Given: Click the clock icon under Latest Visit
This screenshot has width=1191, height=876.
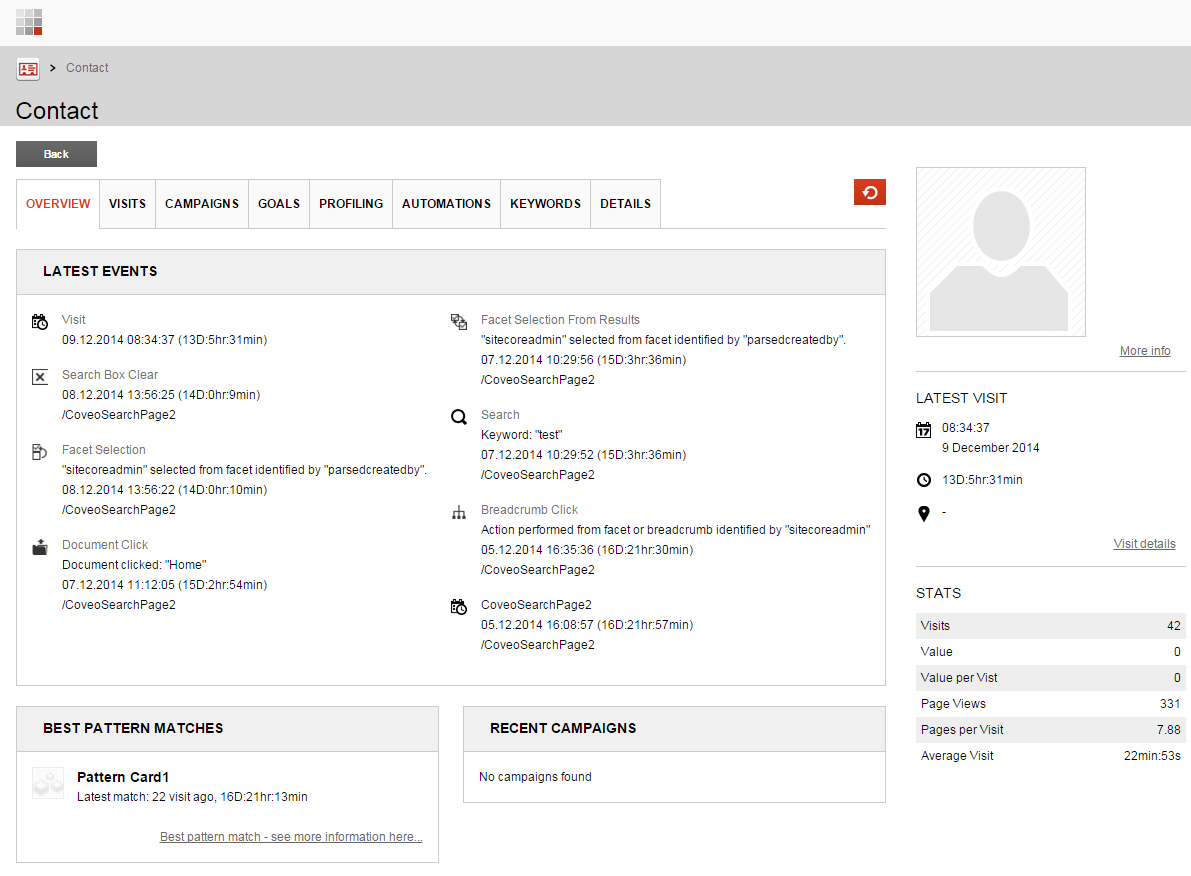Looking at the screenshot, I should 923,480.
